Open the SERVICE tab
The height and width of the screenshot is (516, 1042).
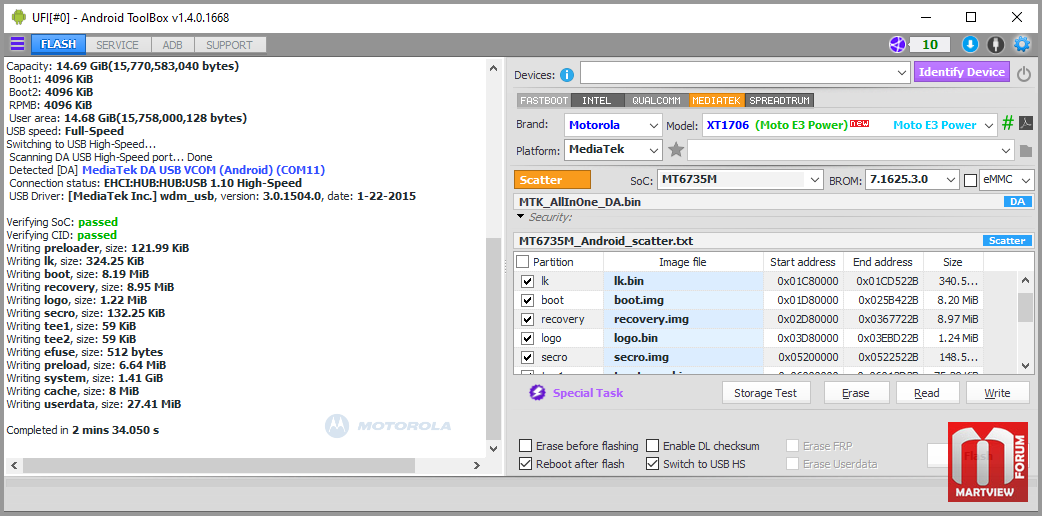pyautogui.click(x=118, y=45)
